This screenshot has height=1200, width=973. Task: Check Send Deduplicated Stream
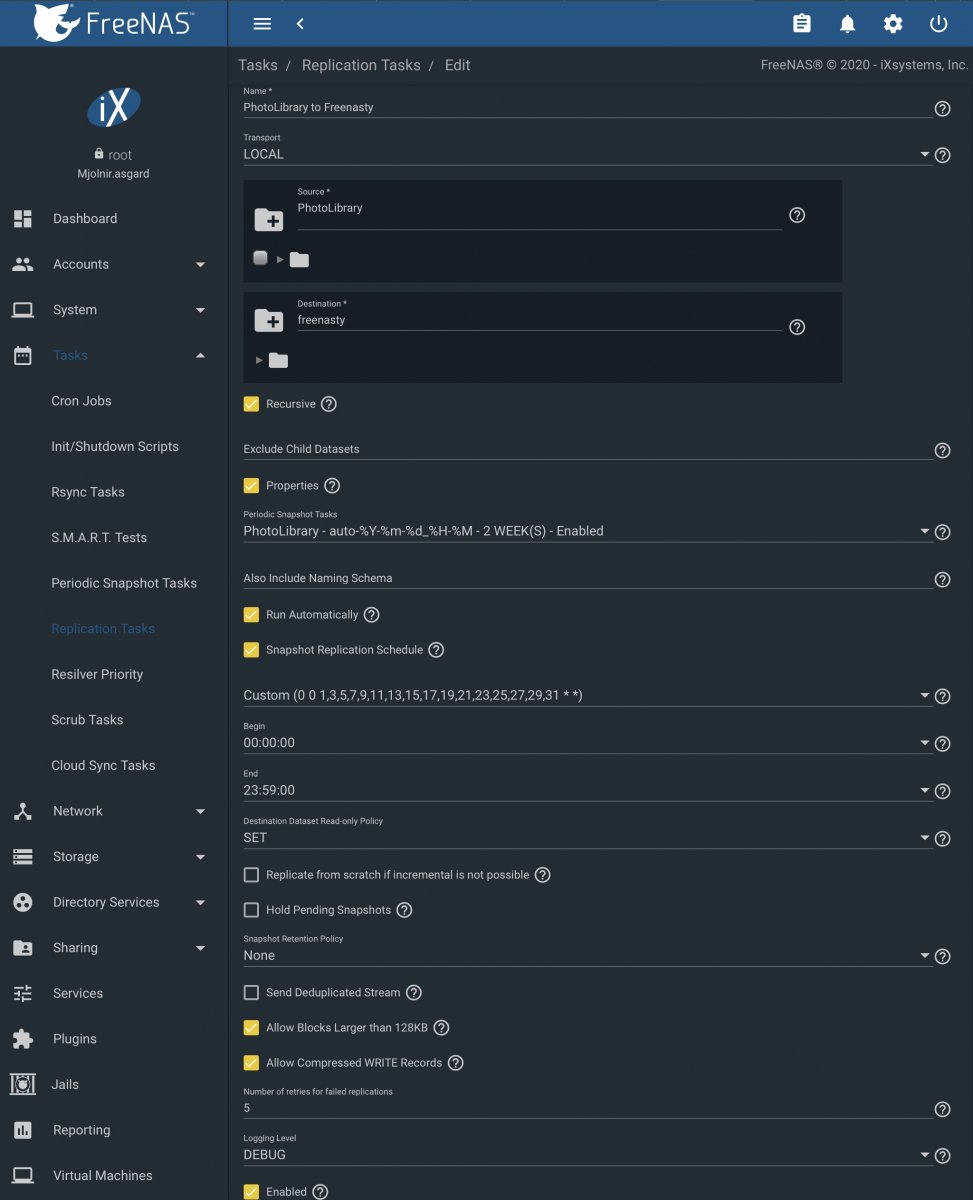coord(251,993)
